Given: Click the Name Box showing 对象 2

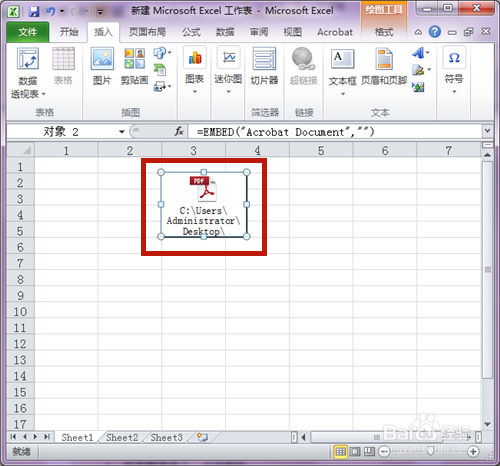Looking at the screenshot, I should click(x=61, y=132).
